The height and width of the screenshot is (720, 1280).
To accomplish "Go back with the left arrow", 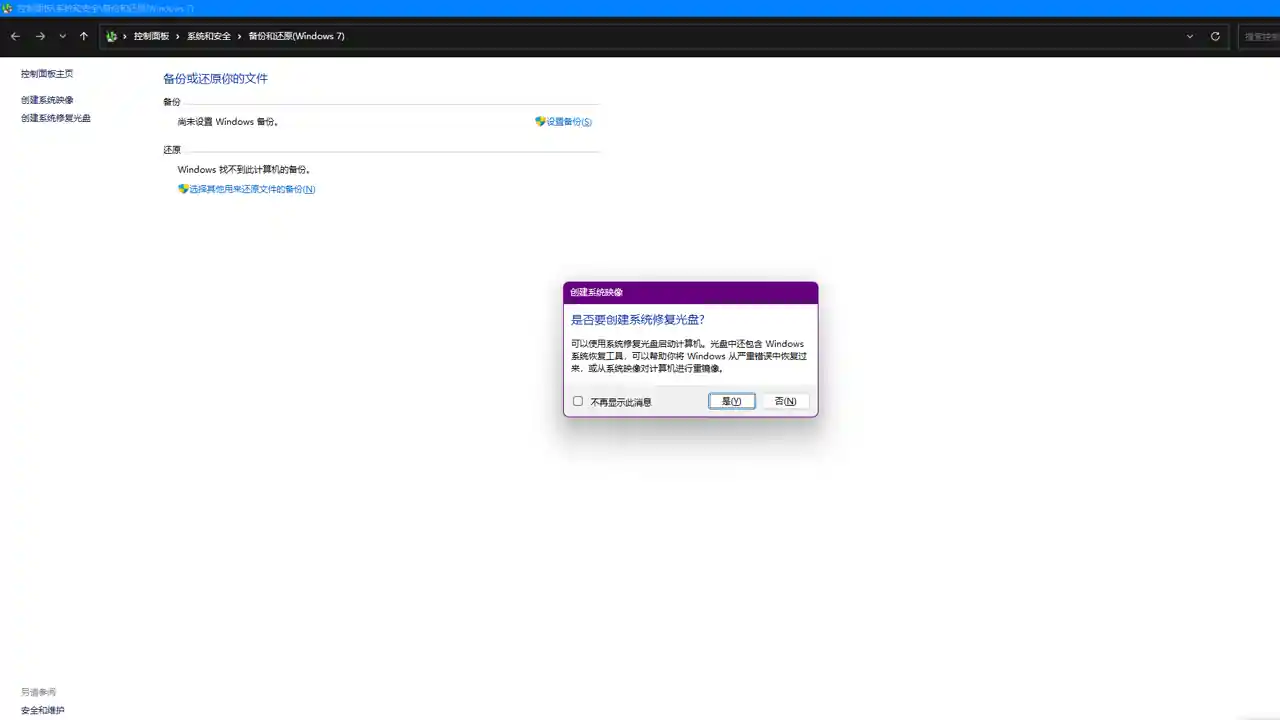I will (15, 36).
